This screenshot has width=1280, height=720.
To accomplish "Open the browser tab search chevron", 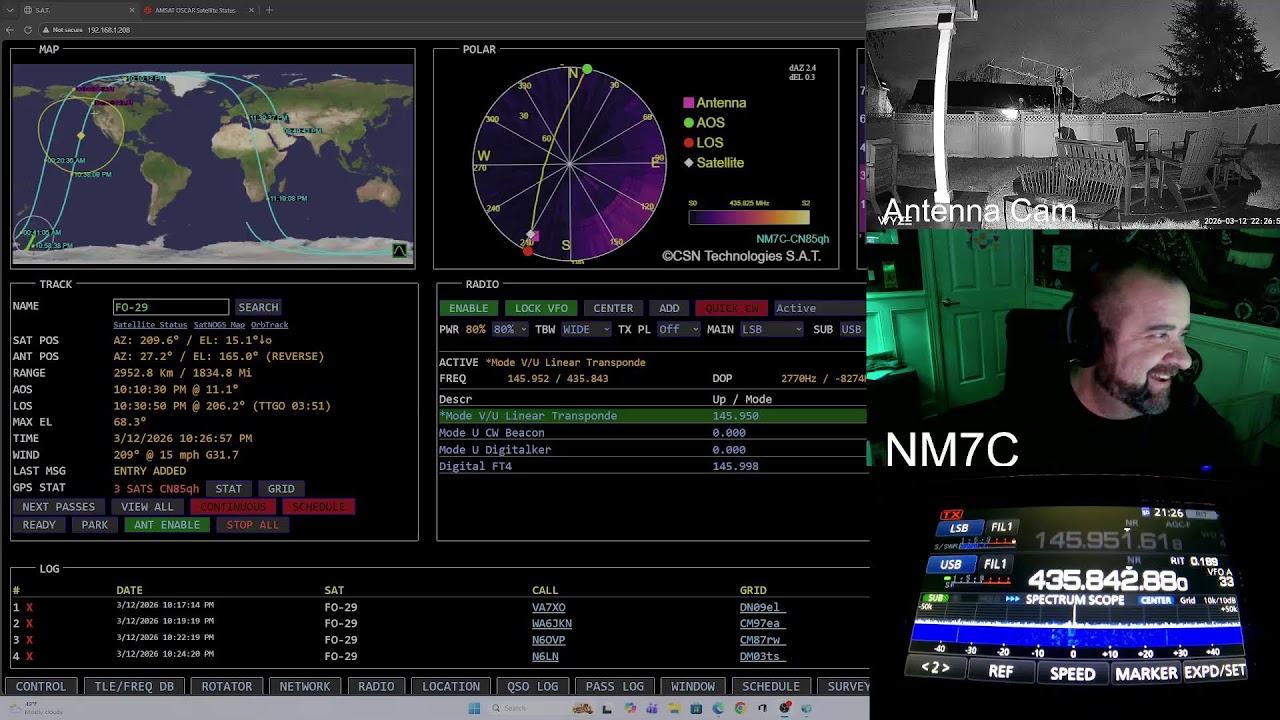I will (11, 10).
